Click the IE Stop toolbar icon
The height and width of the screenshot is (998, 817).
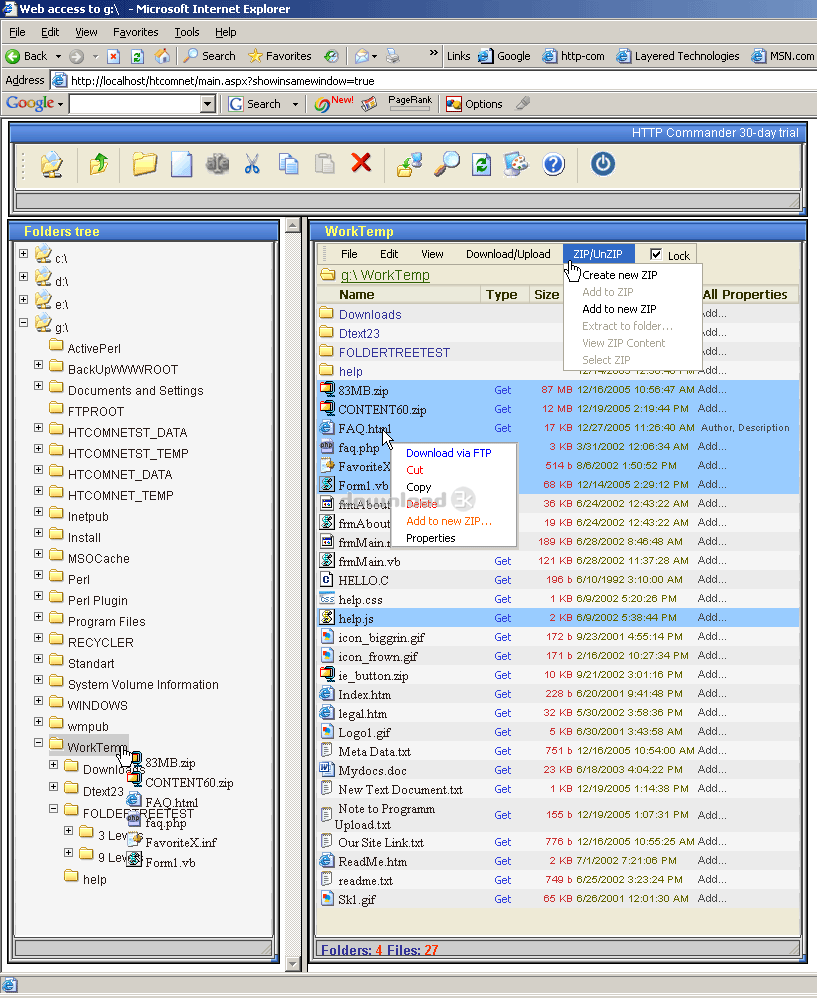(113, 56)
